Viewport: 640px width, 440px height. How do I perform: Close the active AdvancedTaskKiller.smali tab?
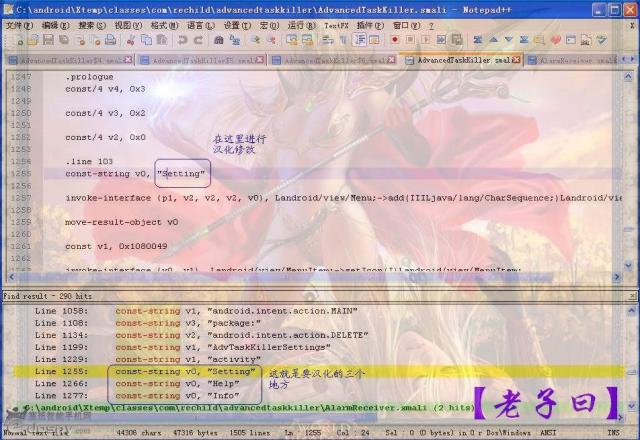point(516,60)
